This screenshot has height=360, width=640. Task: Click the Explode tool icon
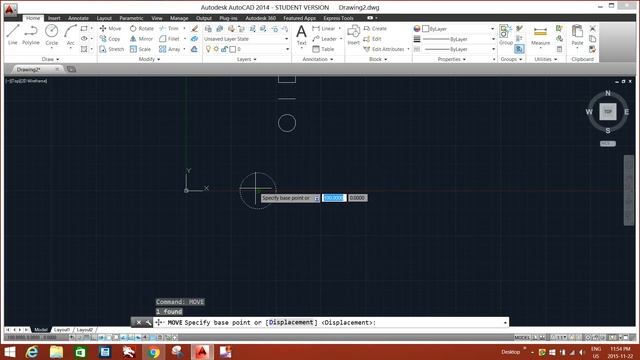coord(195,39)
